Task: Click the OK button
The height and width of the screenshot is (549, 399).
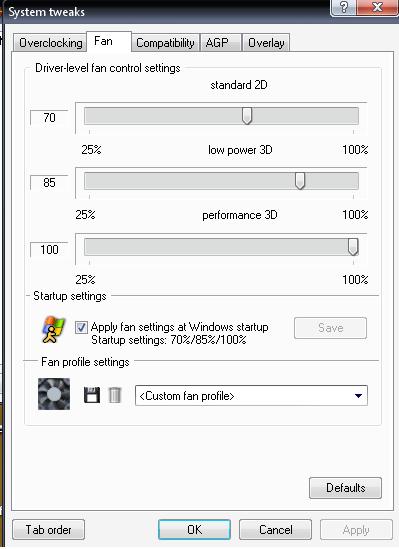Action: point(194,529)
